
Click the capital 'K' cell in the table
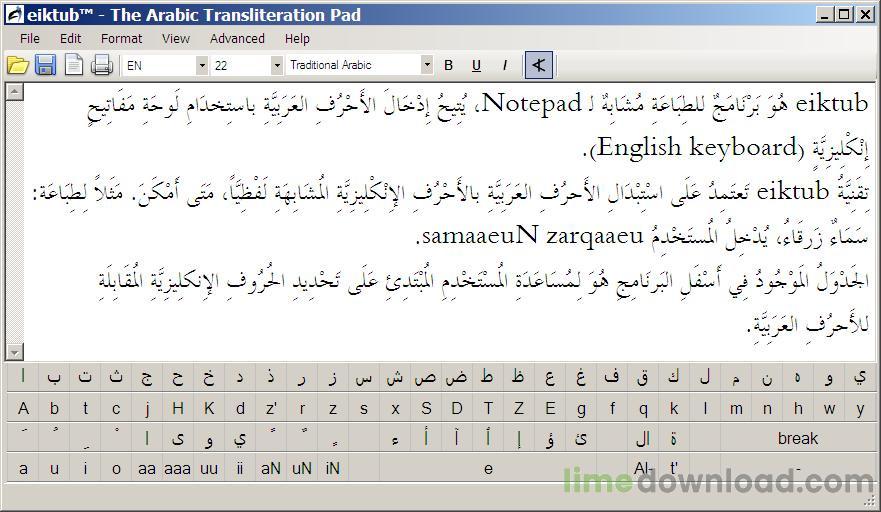click(209, 408)
